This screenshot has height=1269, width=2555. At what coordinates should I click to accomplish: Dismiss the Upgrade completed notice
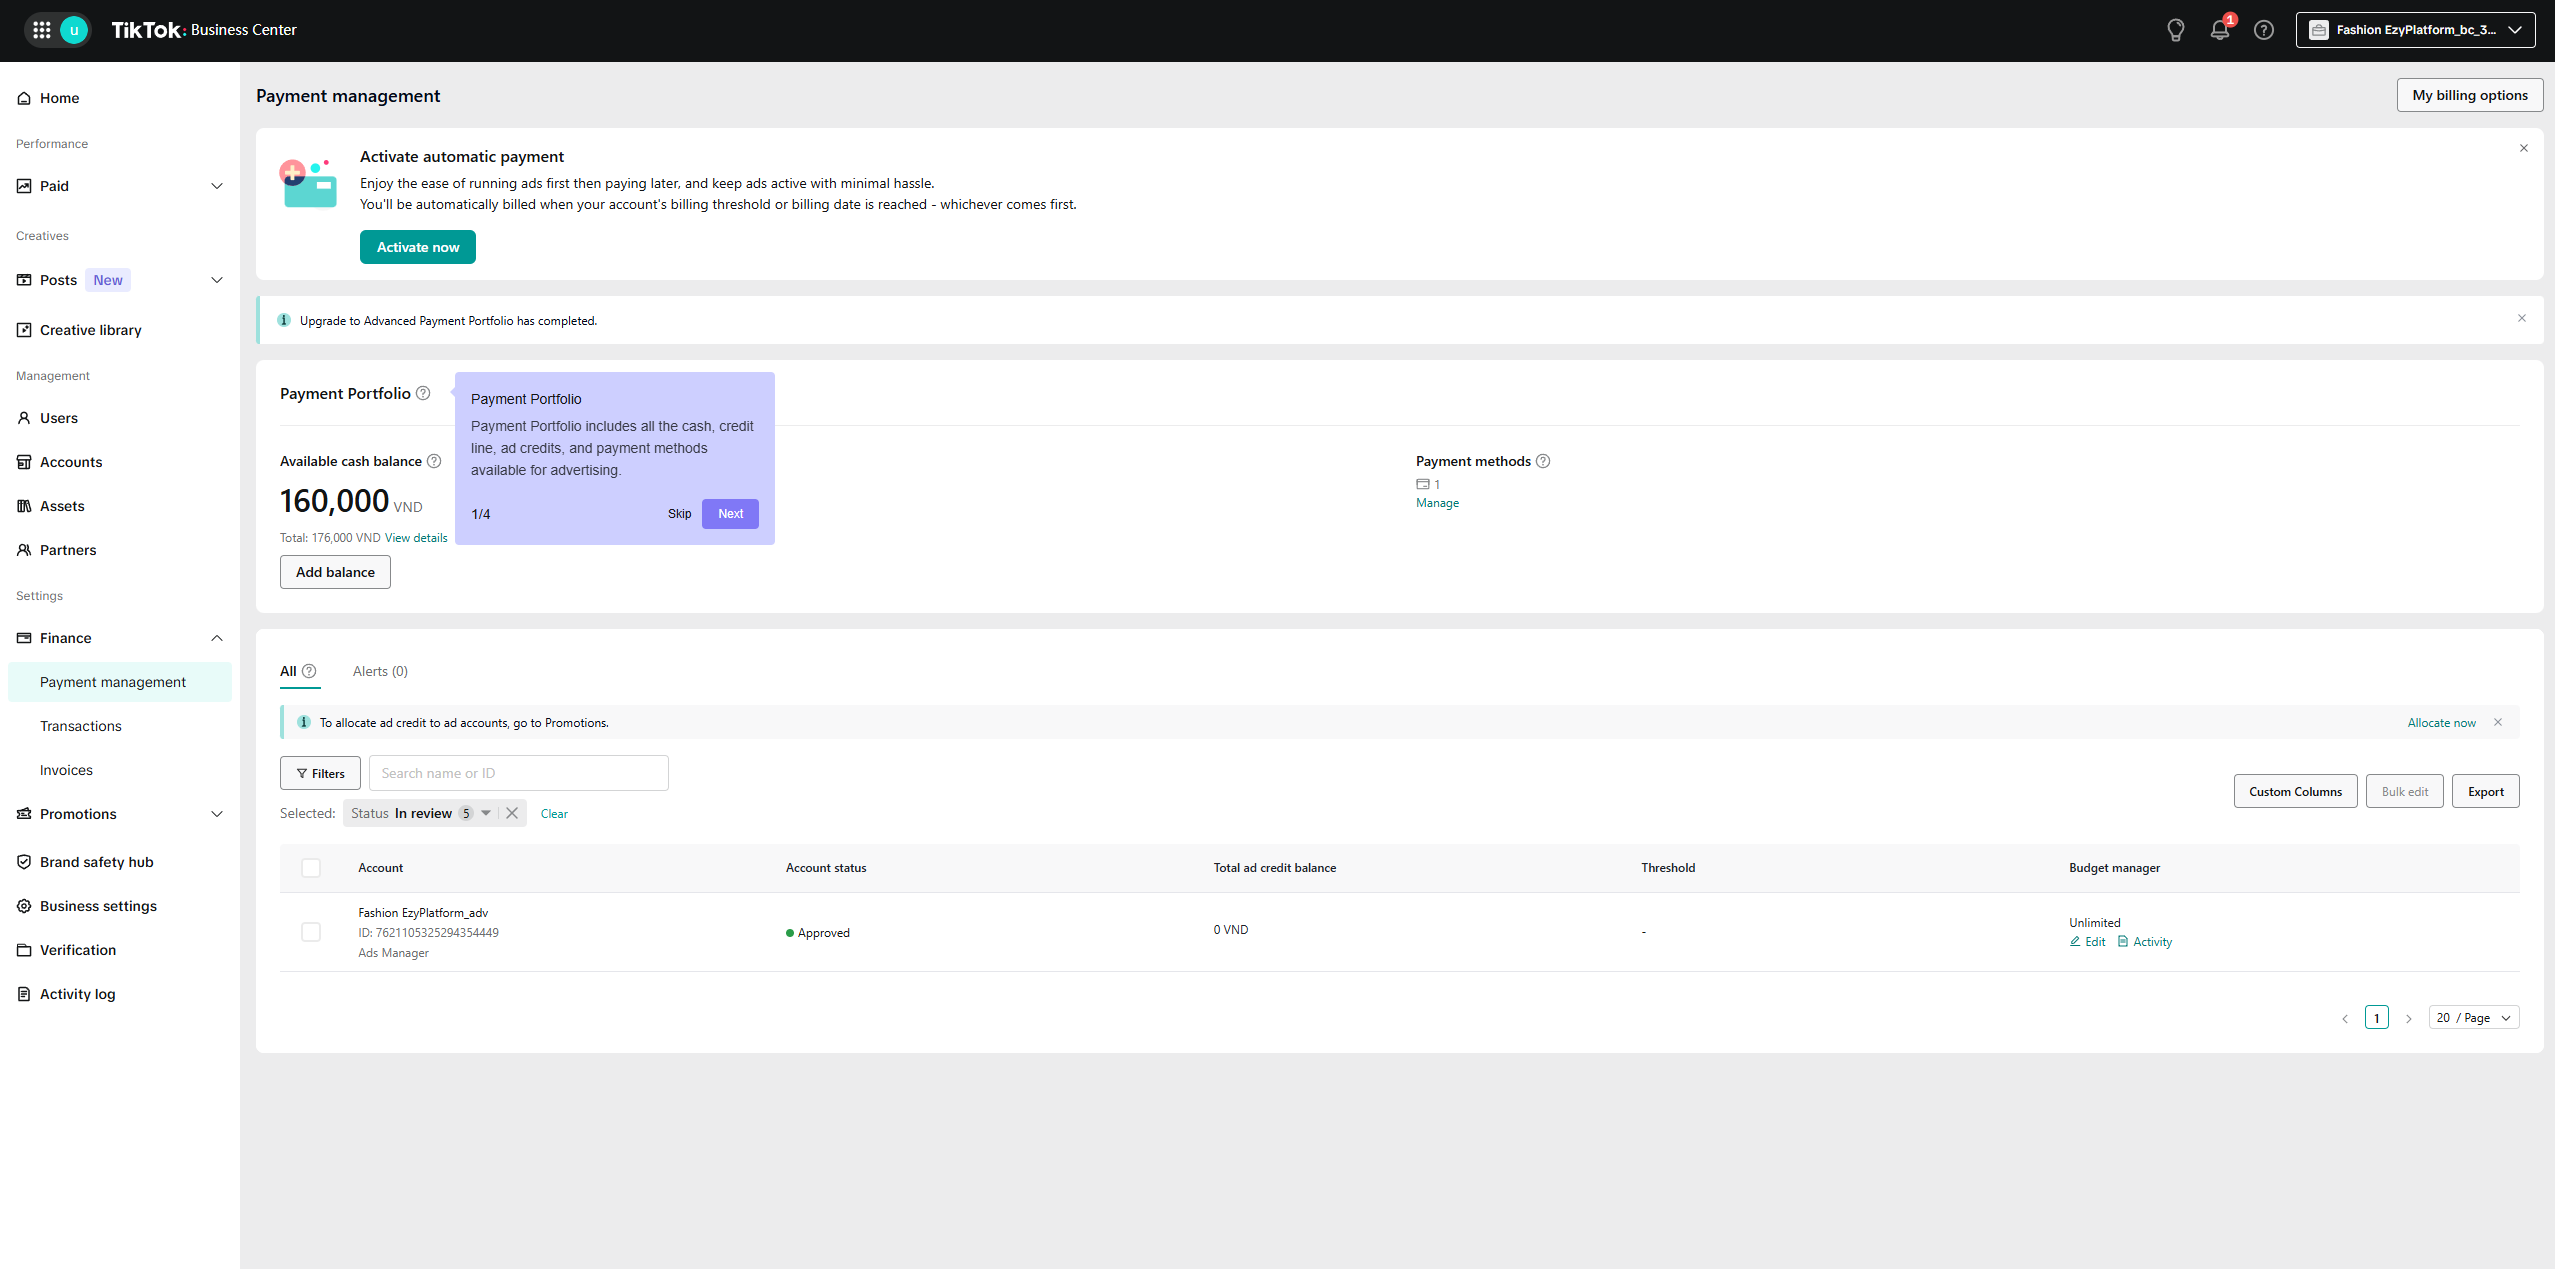pos(2522,318)
